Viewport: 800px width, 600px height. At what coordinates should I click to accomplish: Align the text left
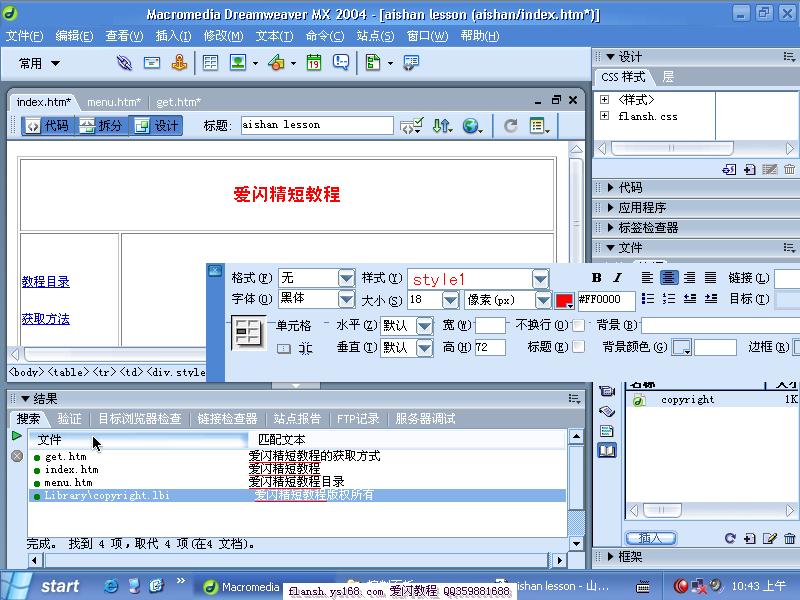click(x=647, y=278)
